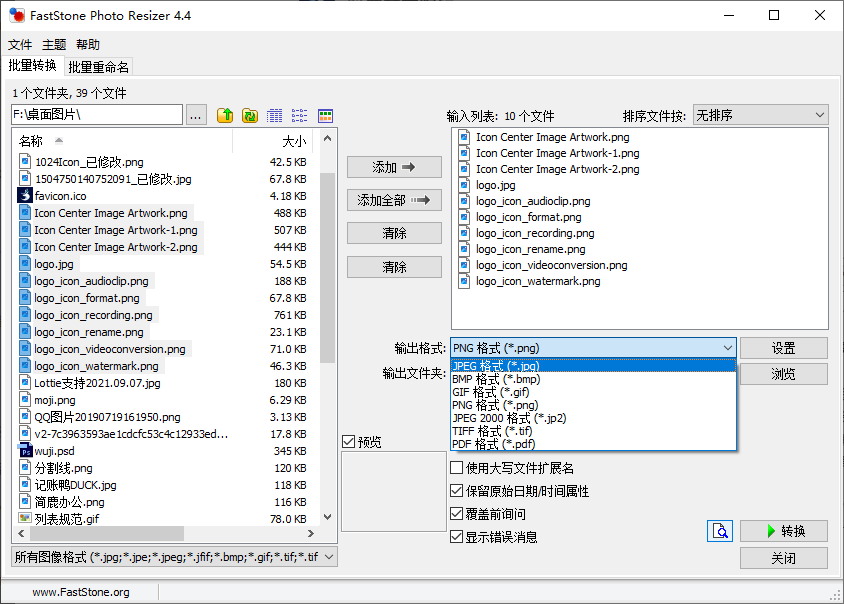Click the favicon.ico file icon
The height and width of the screenshot is (604, 844).
tap(25, 196)
